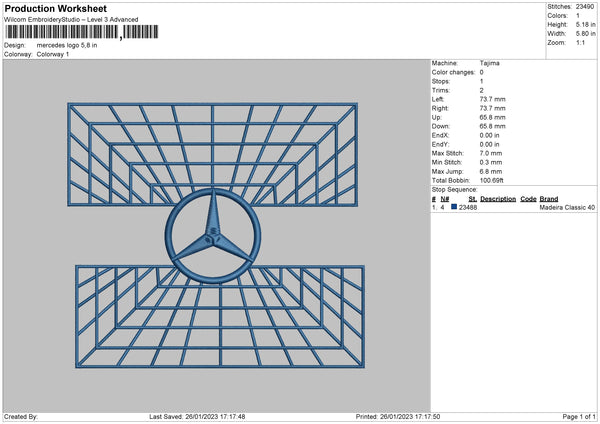
Task: Click the upper grid pattern of the design
Action: point(212,154)
